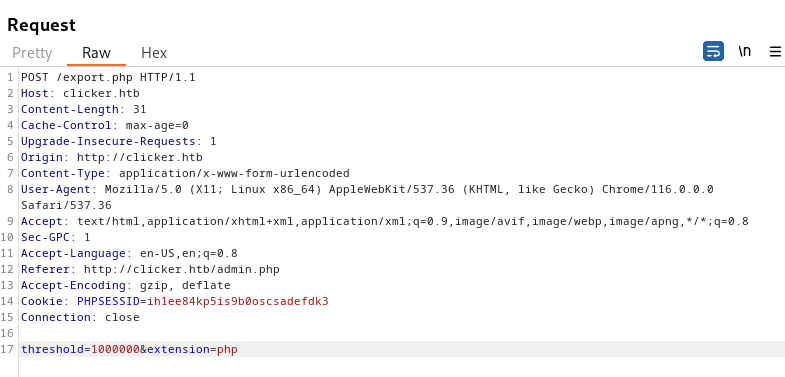Open the hamburger options menu

pos(775,52)
